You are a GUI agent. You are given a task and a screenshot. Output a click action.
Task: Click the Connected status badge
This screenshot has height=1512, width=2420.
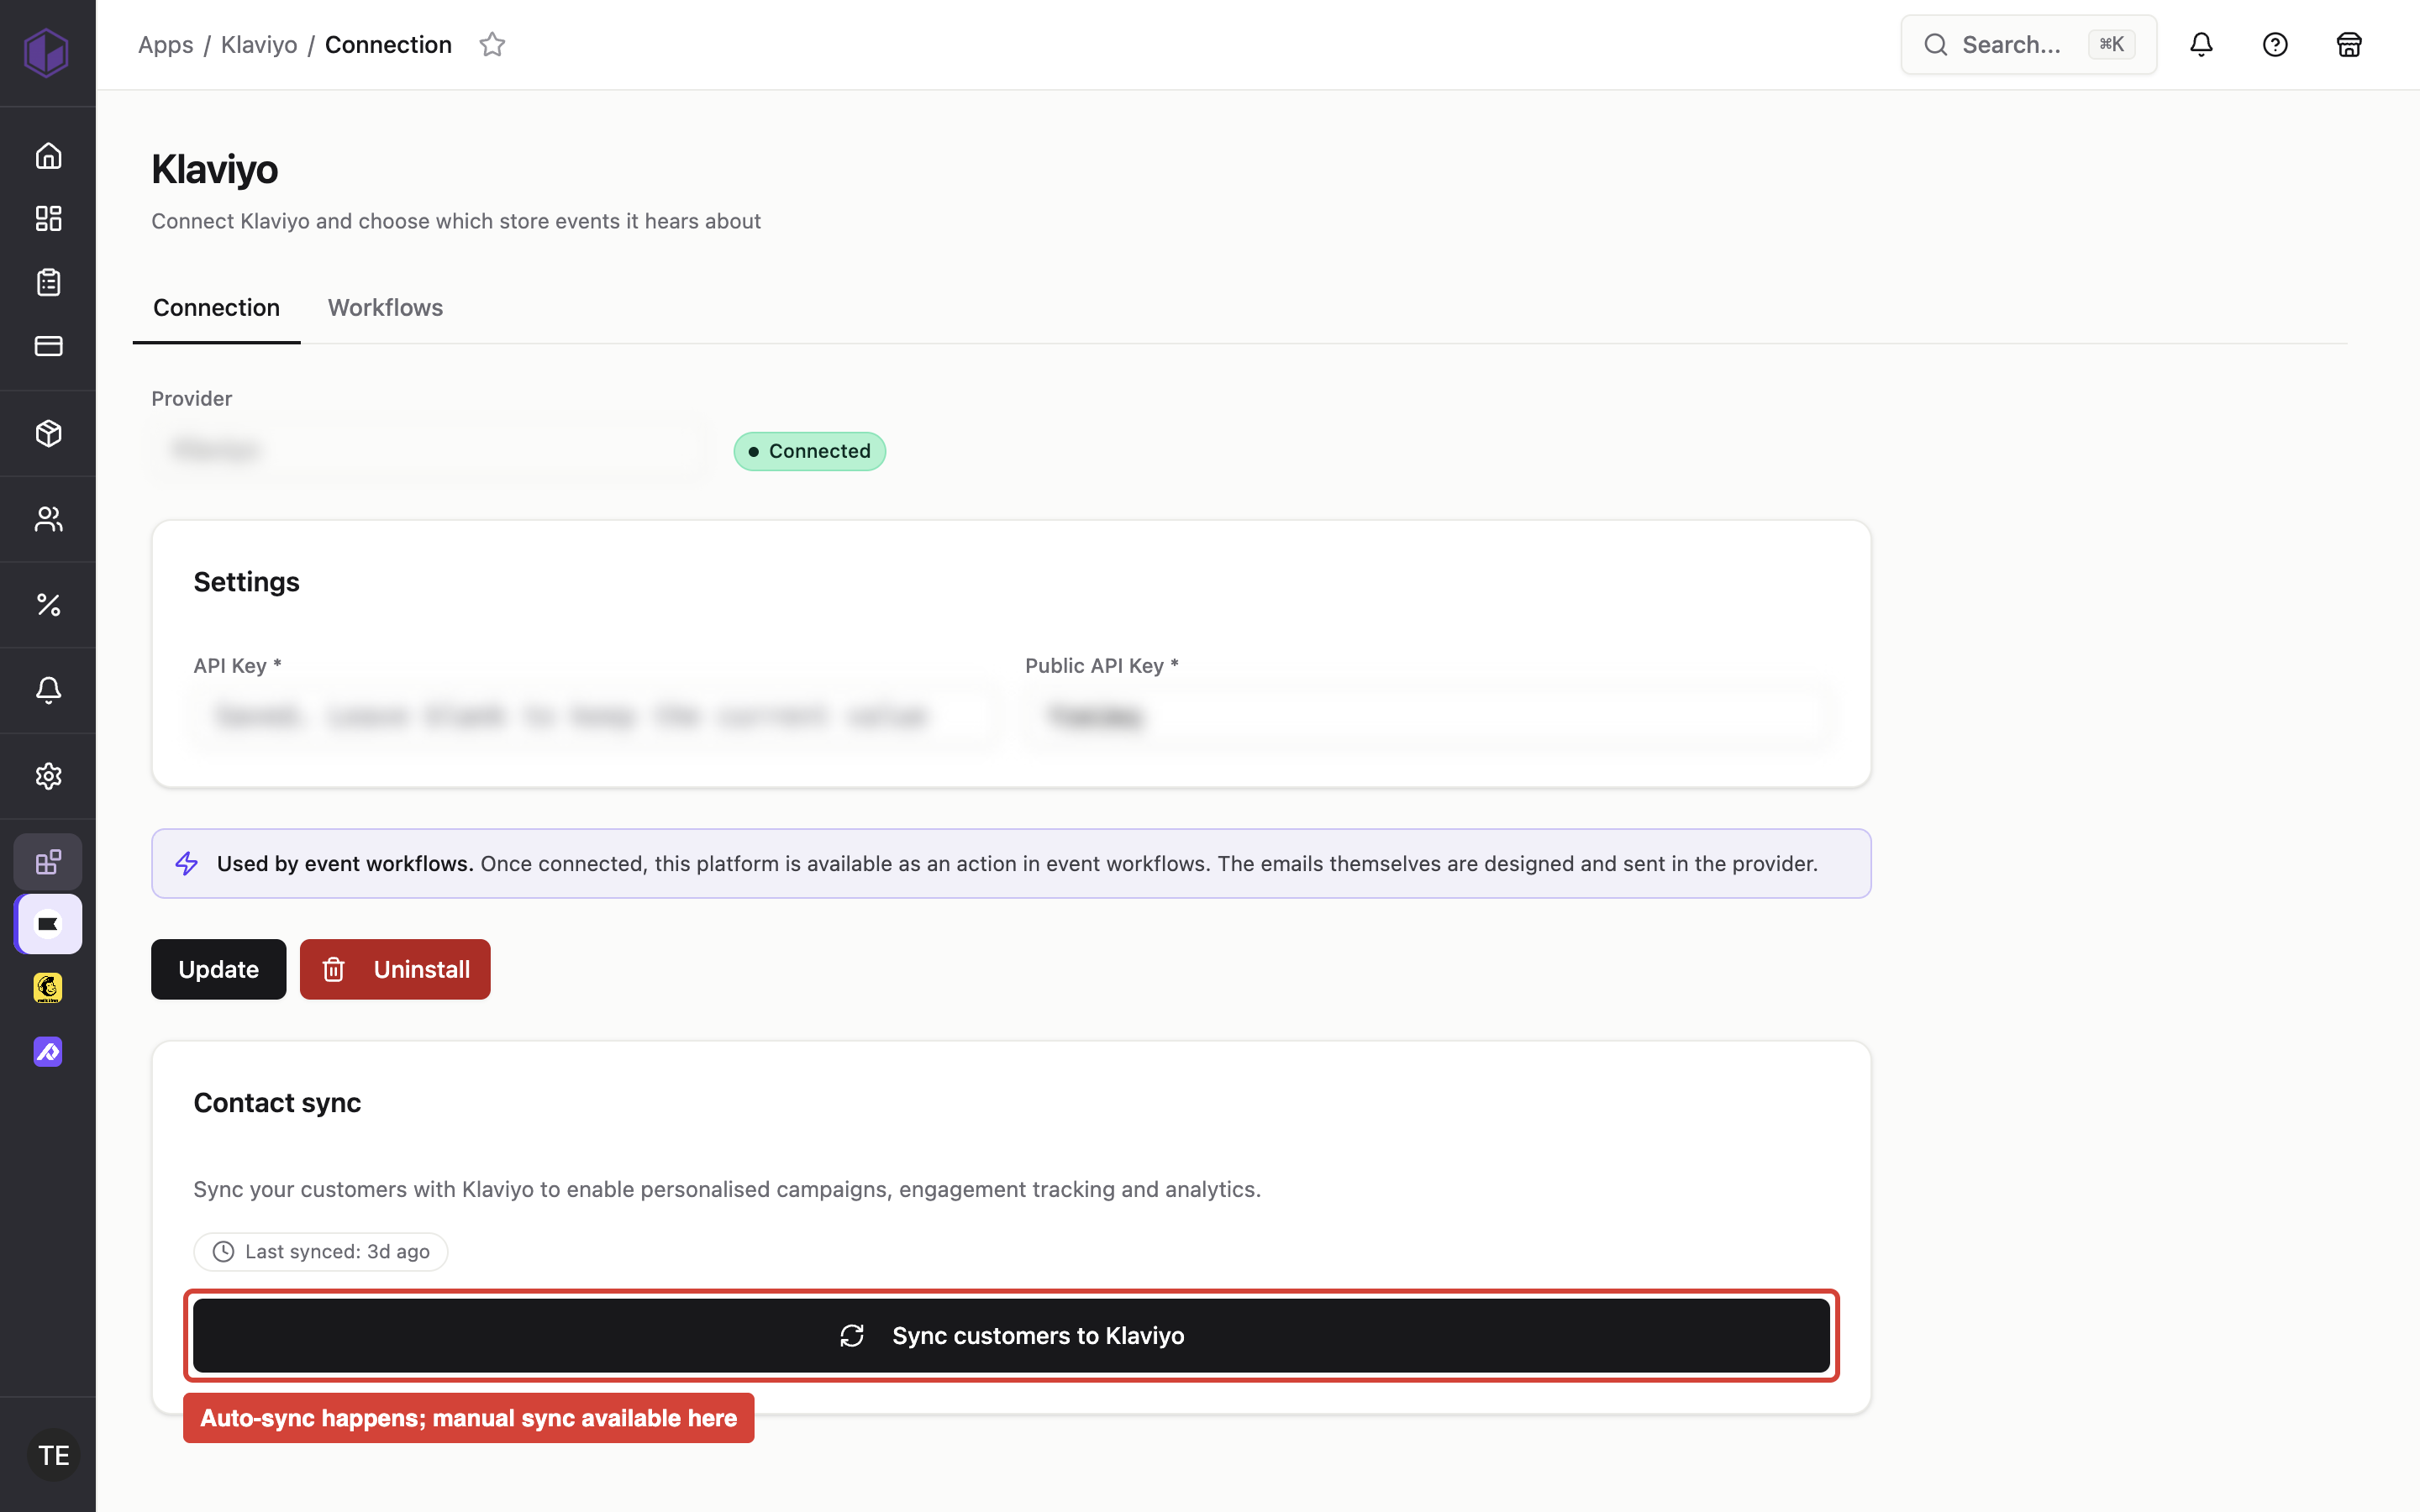810,451
